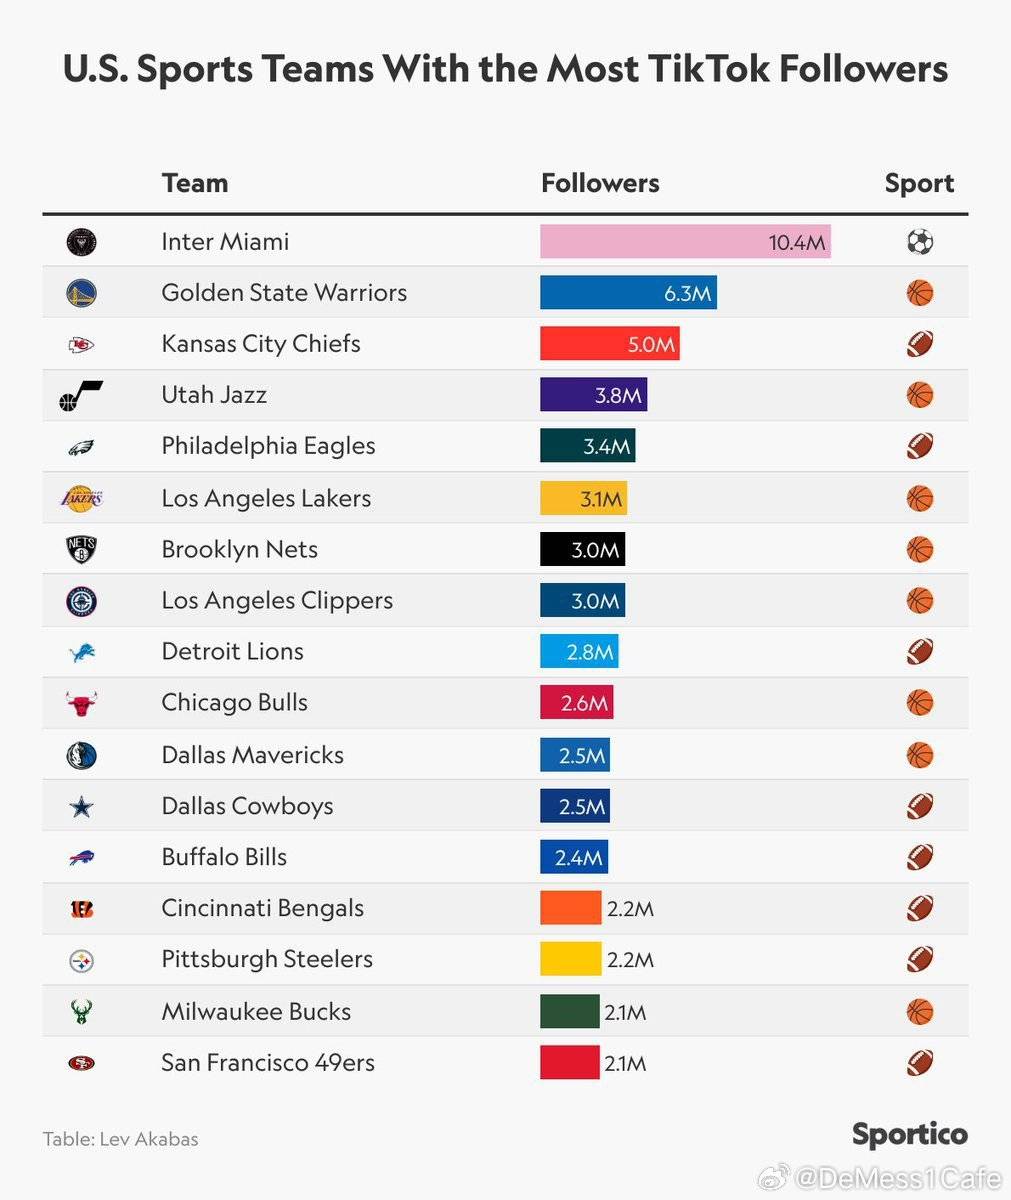
Task: Click the Followers column header
Action: [600, 183]
